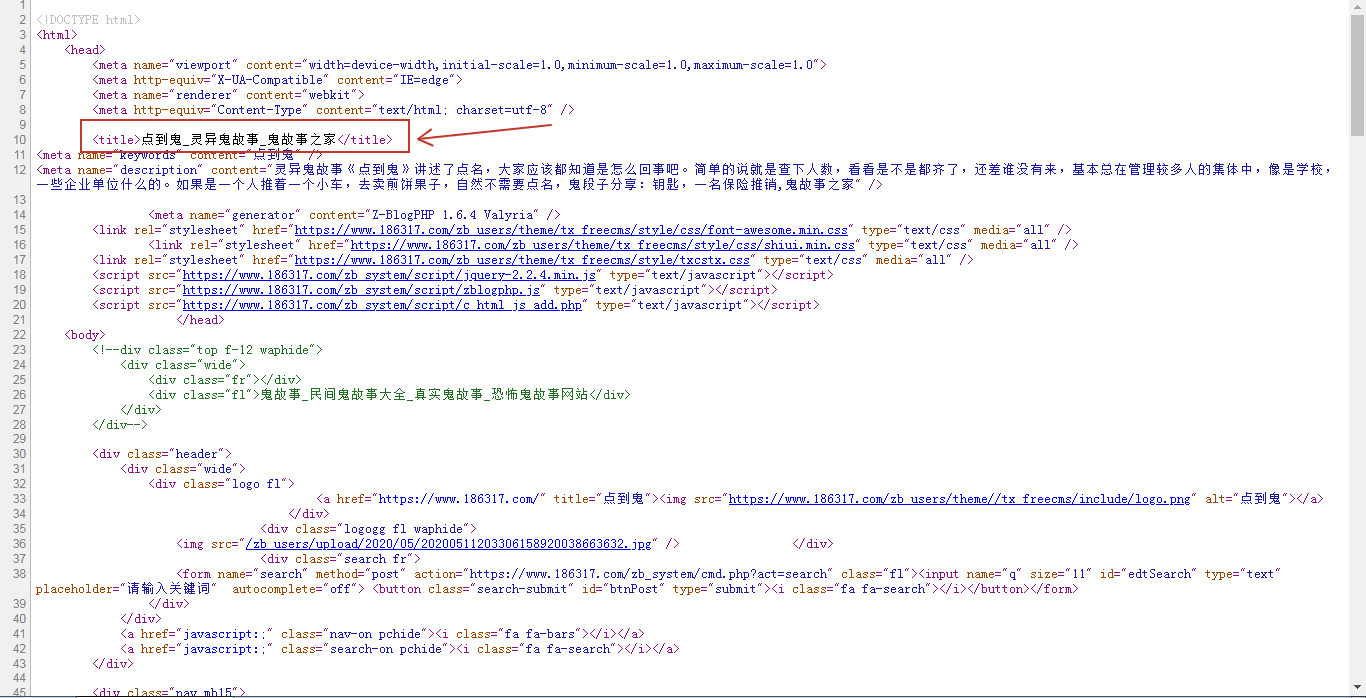
Task: Click the "Content-Type" meta tag line
Action: (x=333, y=110)
